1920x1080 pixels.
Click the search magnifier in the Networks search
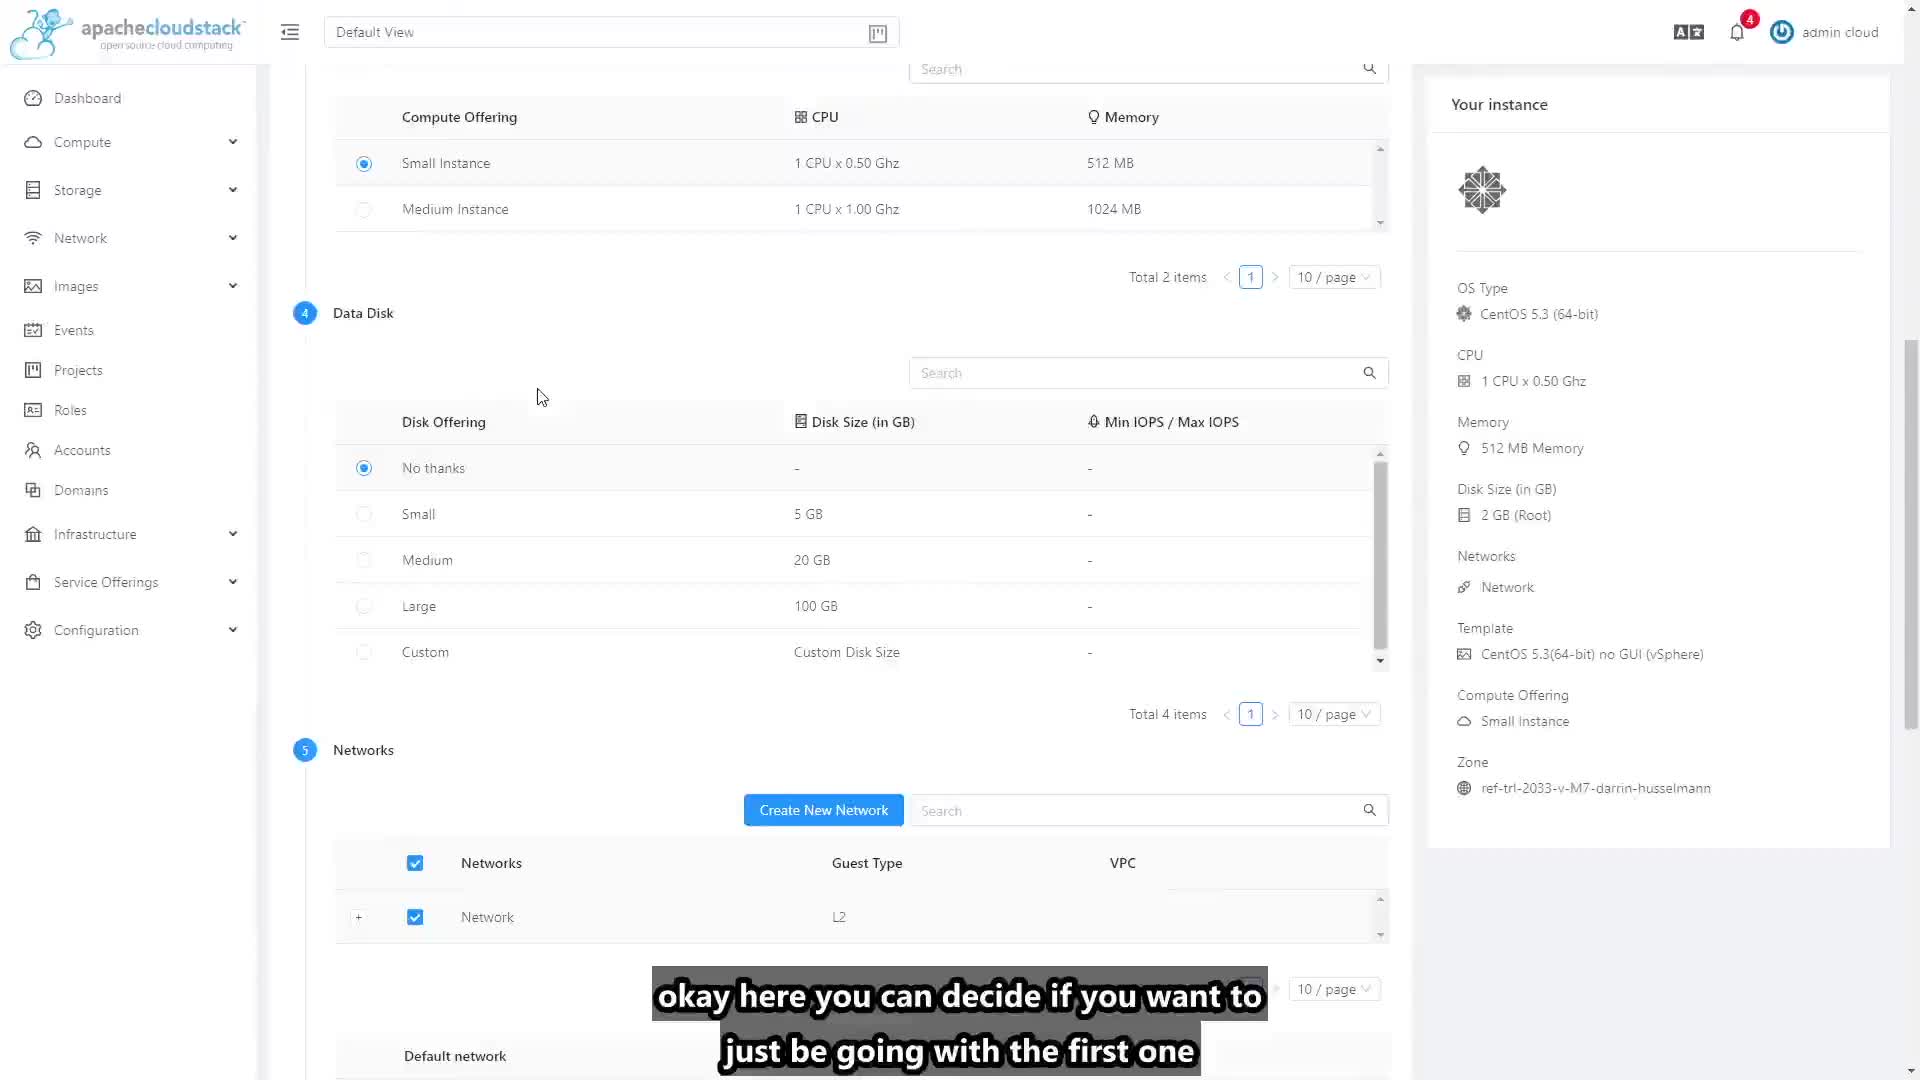point(1369,810)
